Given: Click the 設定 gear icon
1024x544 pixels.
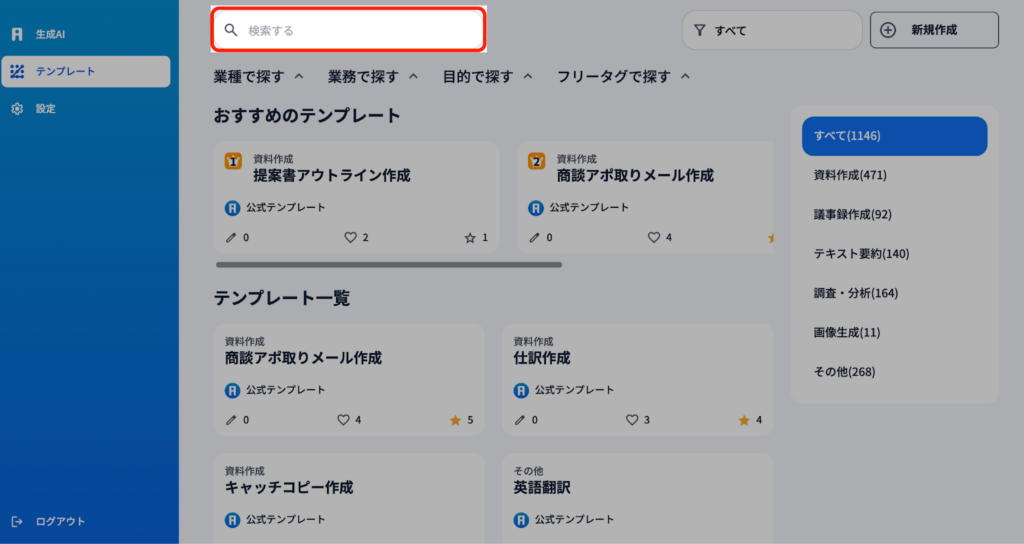Looking at the screenshot, I should [x=17, y=109].
